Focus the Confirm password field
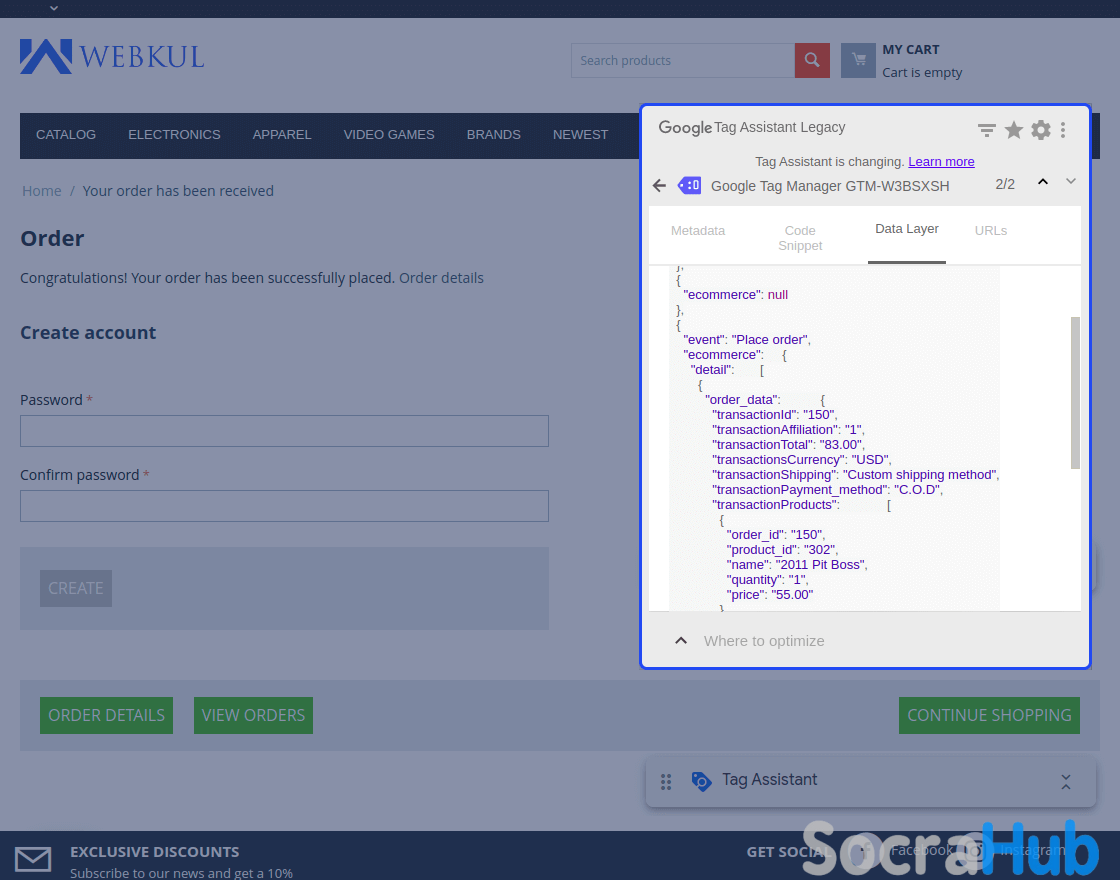 [x=284, y=506]
